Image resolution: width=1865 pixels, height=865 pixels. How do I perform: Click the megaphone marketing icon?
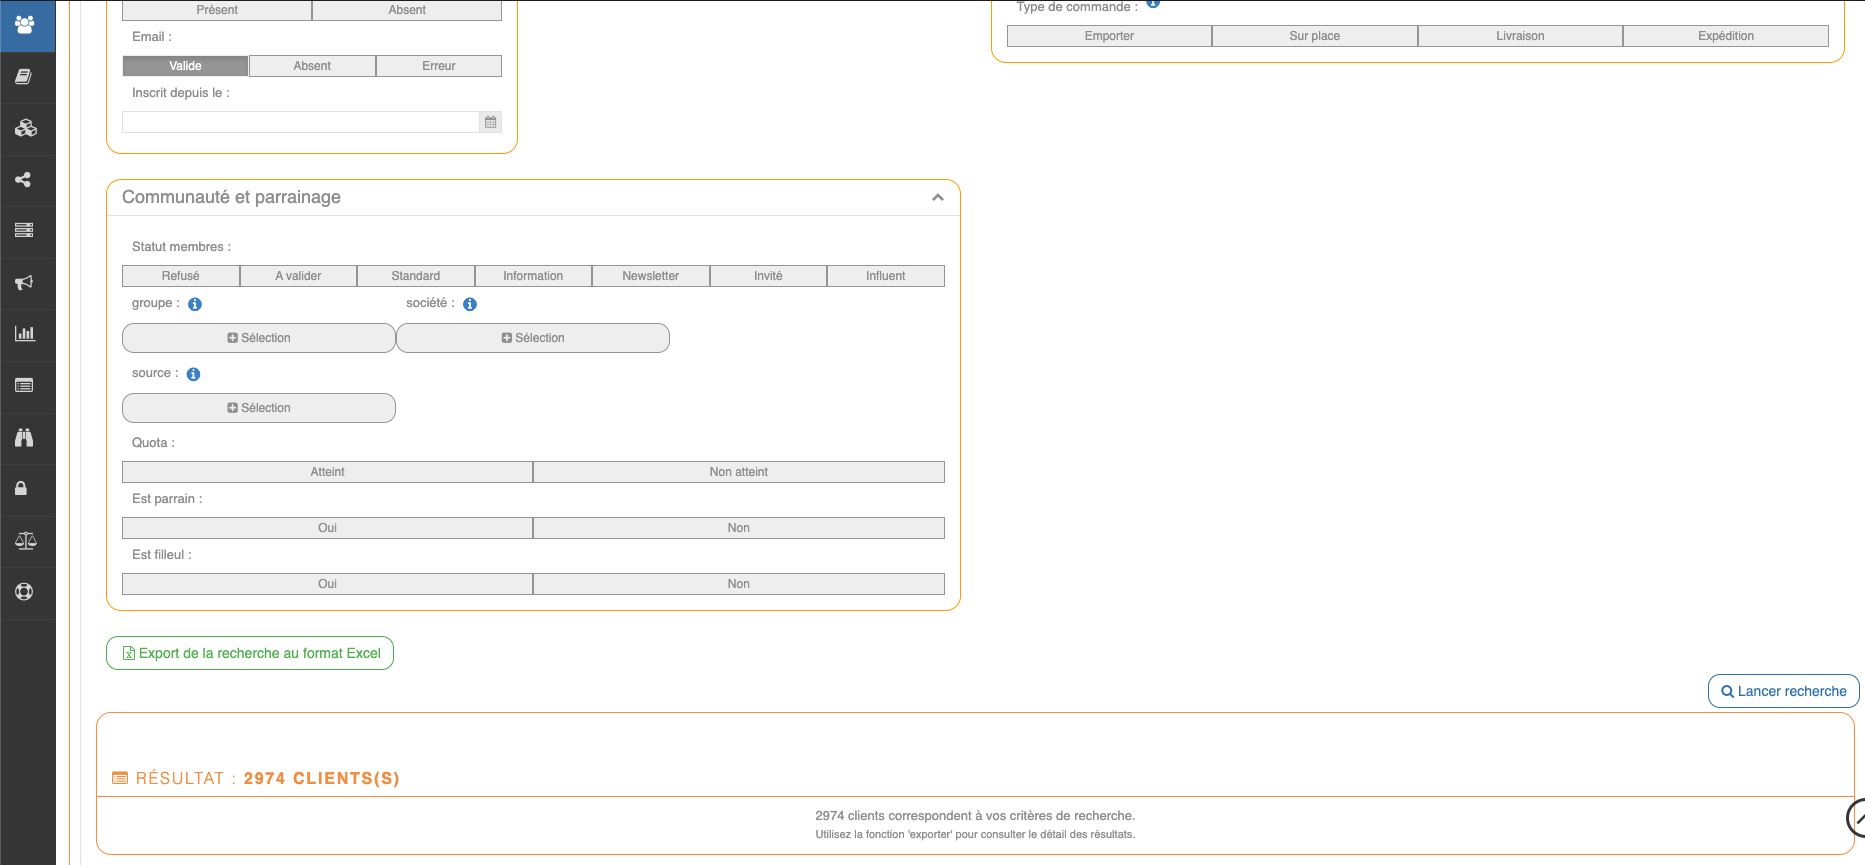[24, 282]
